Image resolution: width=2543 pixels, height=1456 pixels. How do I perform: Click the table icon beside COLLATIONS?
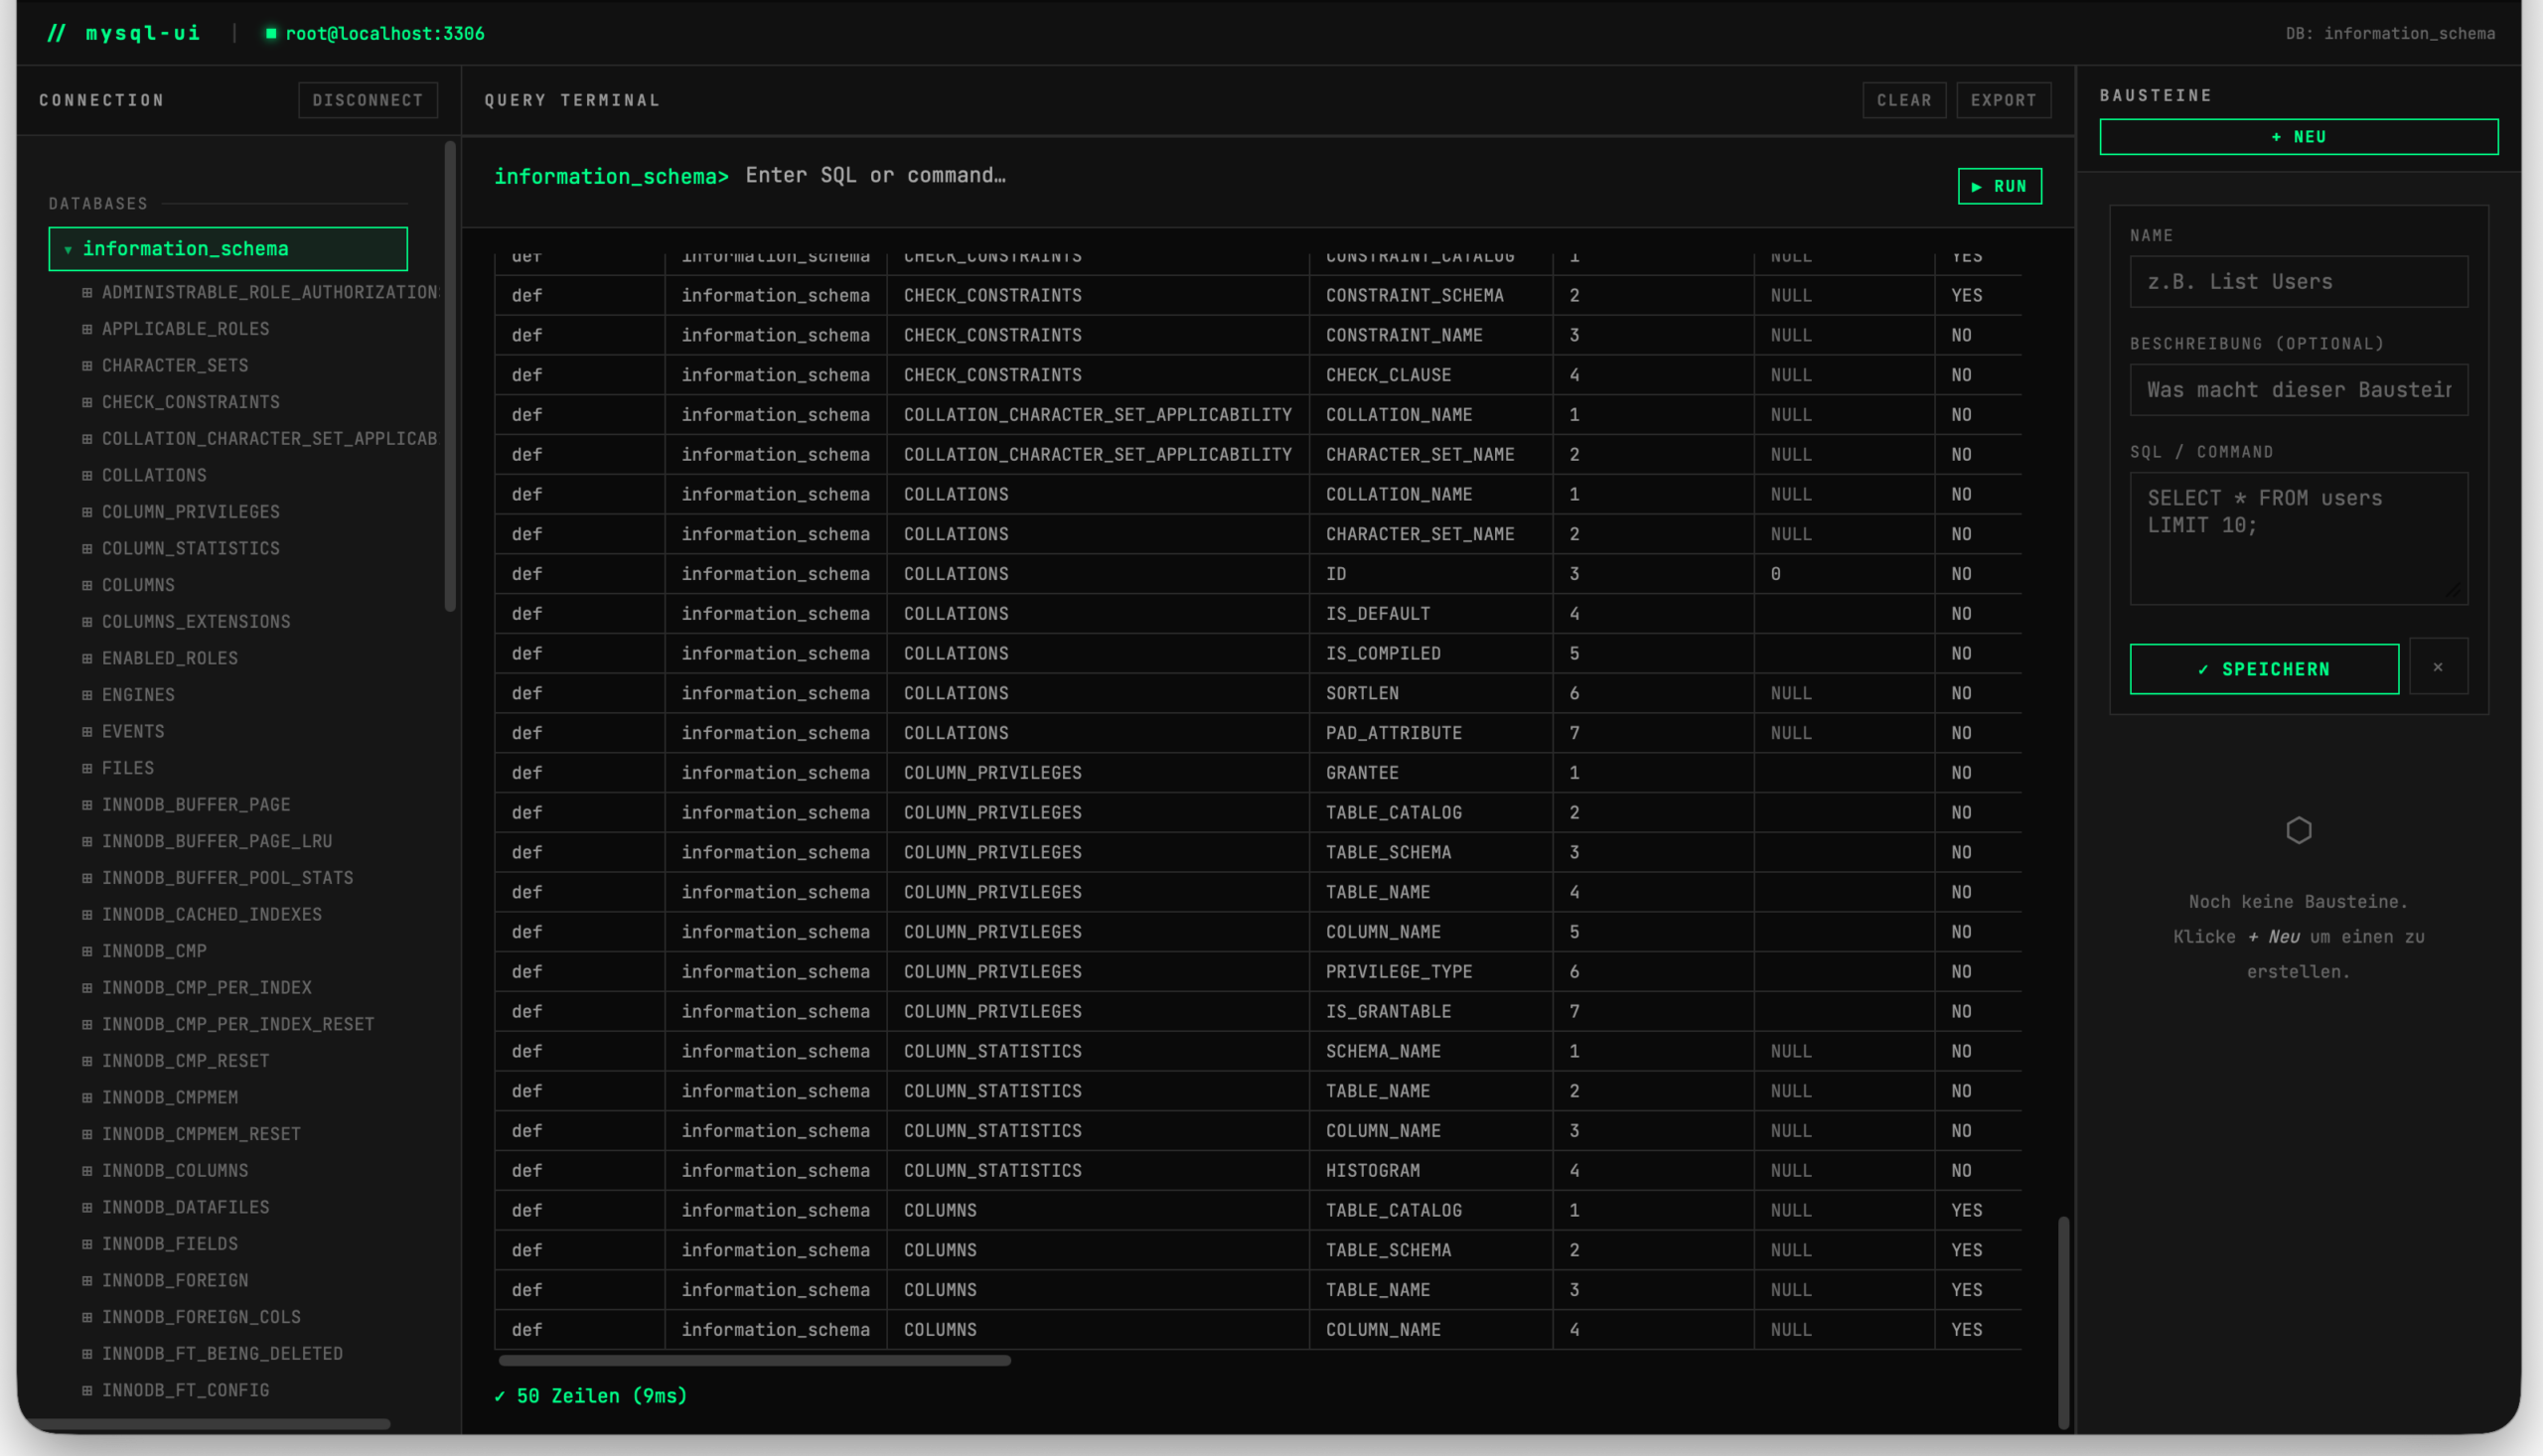tap(87, 475)
